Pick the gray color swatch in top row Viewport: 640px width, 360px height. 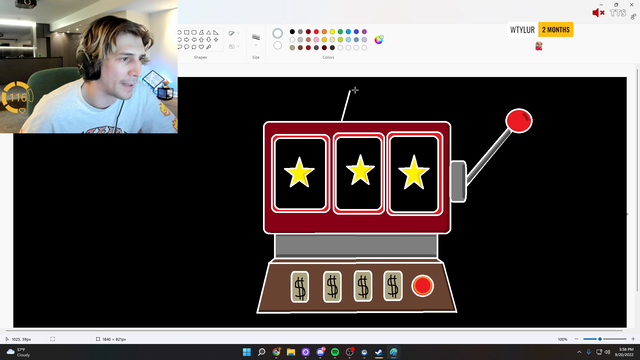300,31
